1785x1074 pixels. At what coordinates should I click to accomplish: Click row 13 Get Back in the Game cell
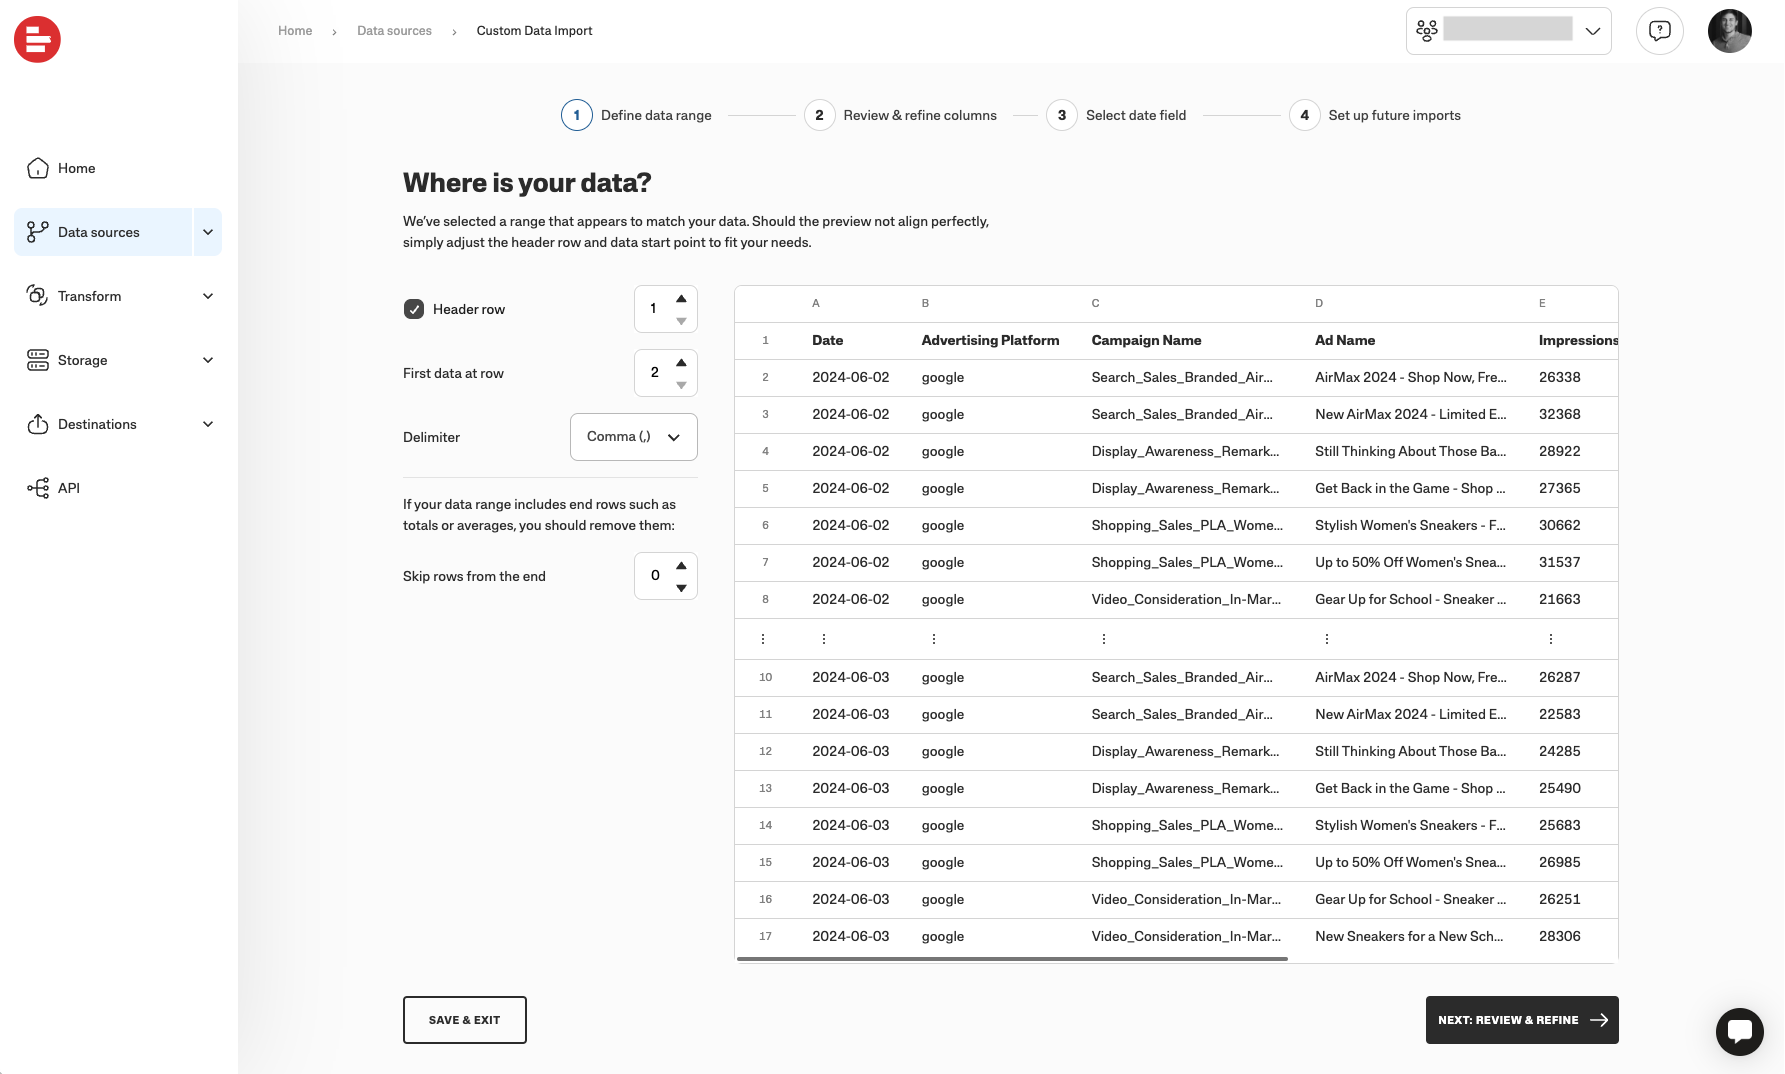click(x=1410, y=788)
